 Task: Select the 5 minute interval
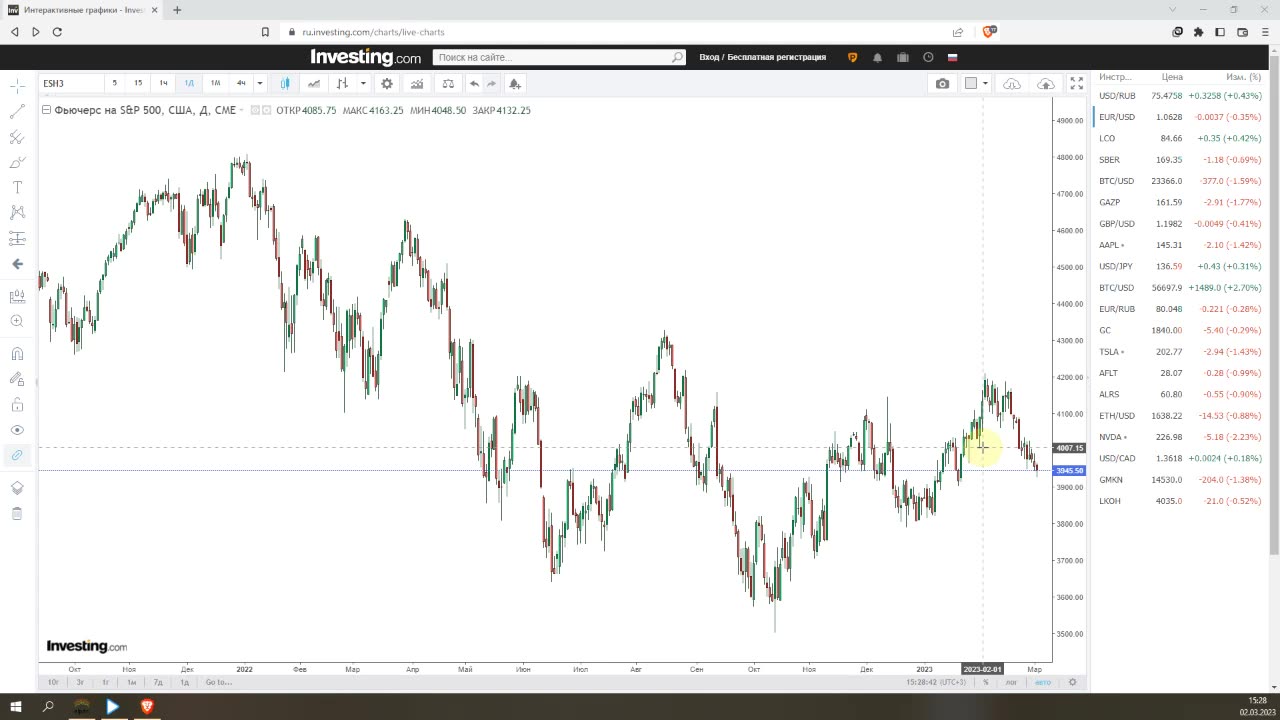point(114,84)
